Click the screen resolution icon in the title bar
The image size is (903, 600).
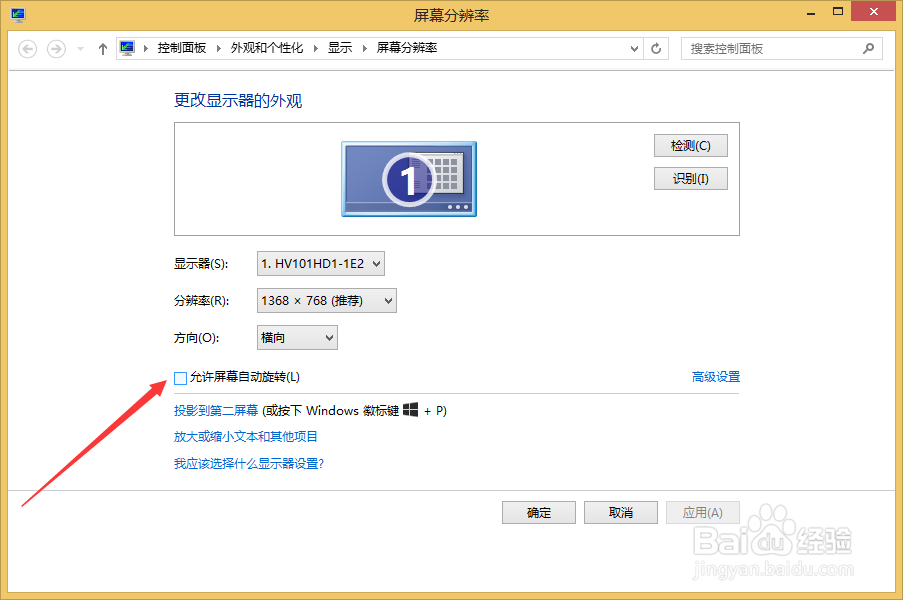[17, 14]
